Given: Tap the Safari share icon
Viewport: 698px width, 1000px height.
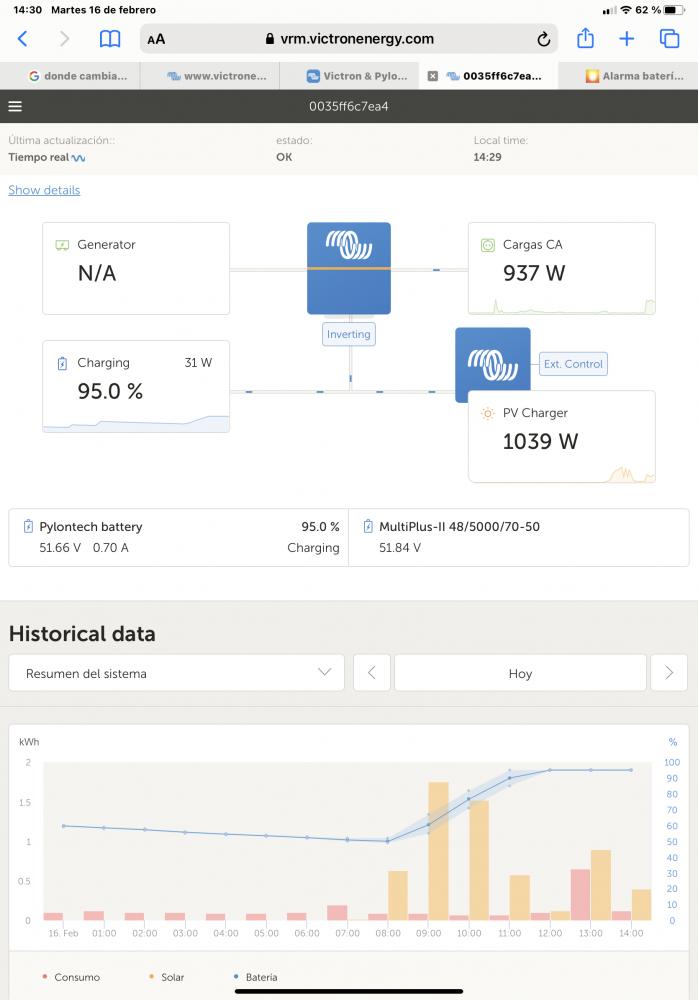Looking at the screenshot, I should coord(585,39).
